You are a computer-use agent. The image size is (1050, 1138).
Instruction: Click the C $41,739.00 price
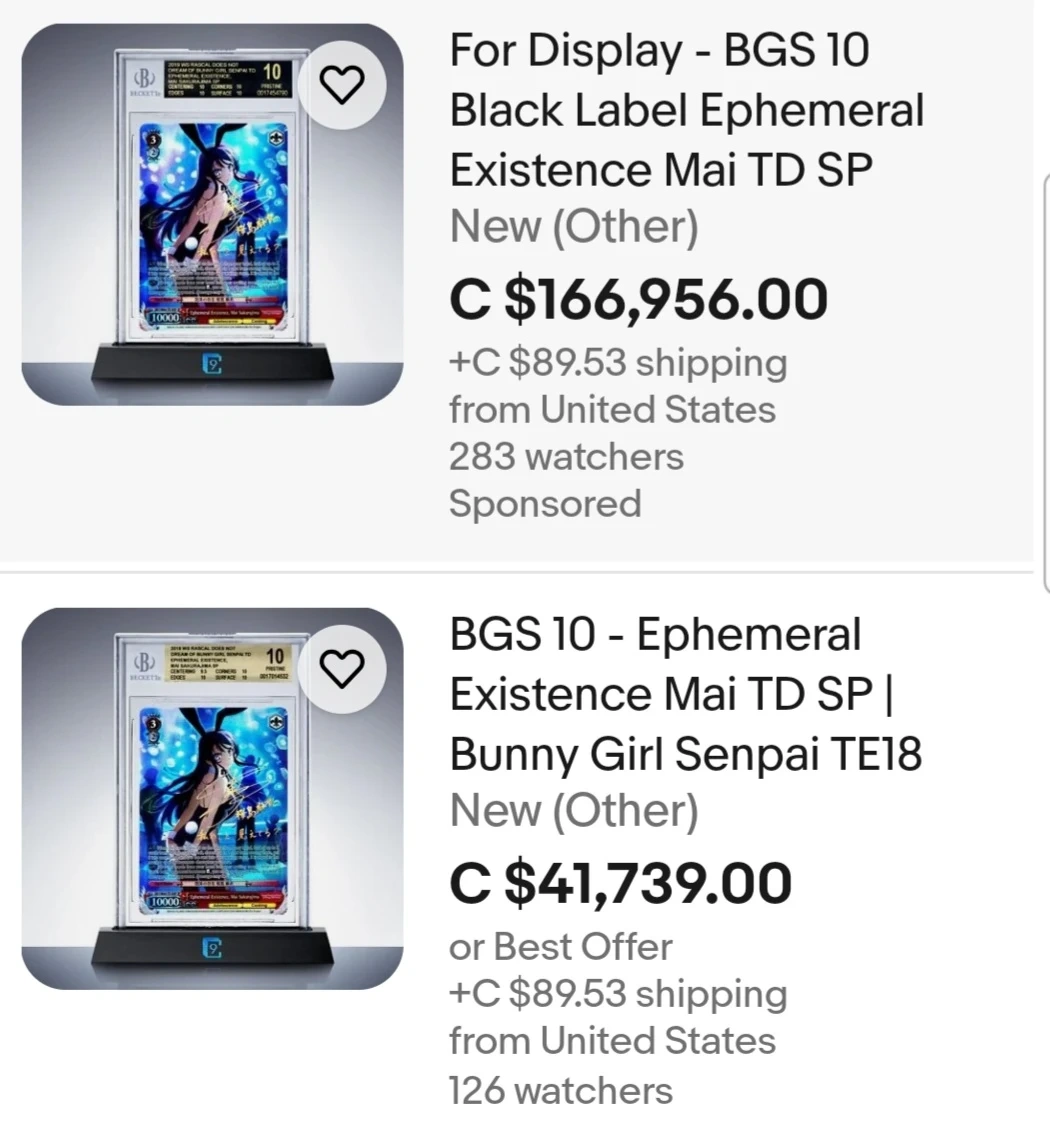pyautogui.click(x=620, y=883)
